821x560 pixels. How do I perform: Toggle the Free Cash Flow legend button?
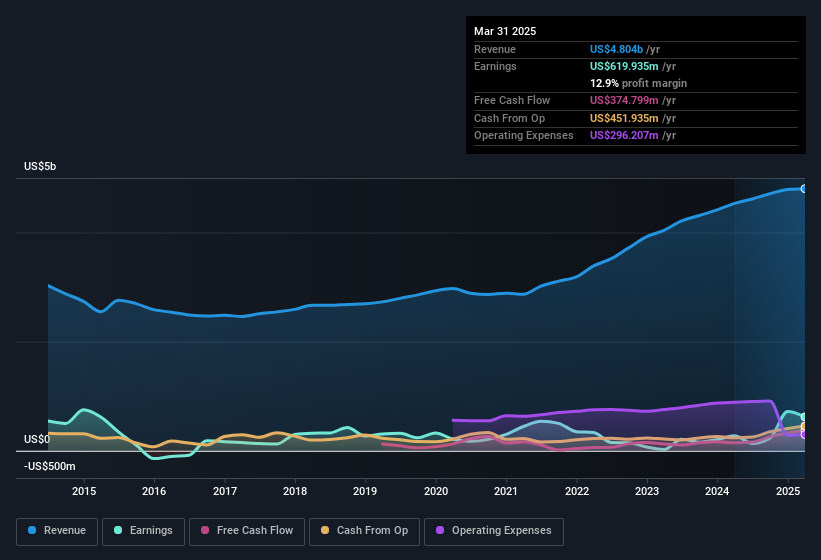247,532
